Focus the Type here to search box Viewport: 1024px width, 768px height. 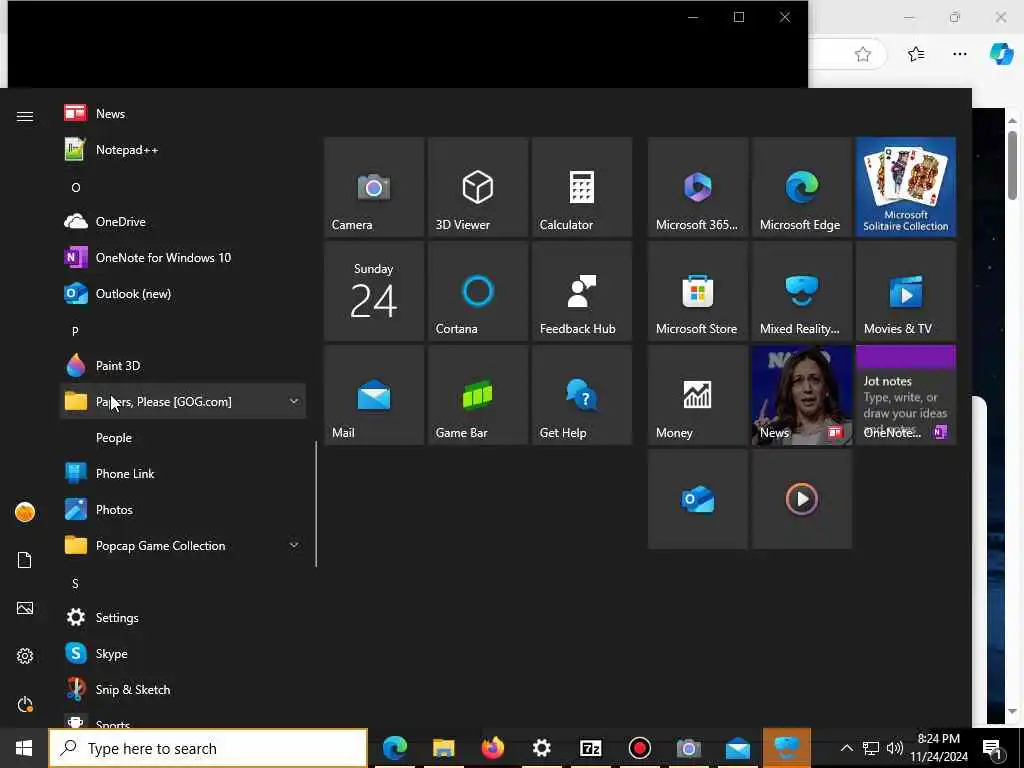click(208, 748)
